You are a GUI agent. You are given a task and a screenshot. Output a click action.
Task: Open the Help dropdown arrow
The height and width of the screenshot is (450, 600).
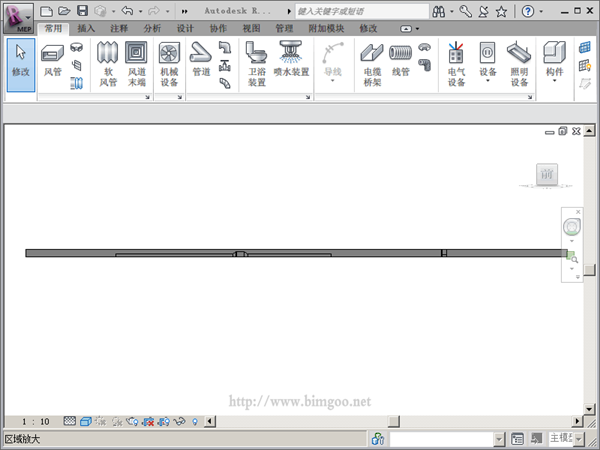(x=541, y=11)
